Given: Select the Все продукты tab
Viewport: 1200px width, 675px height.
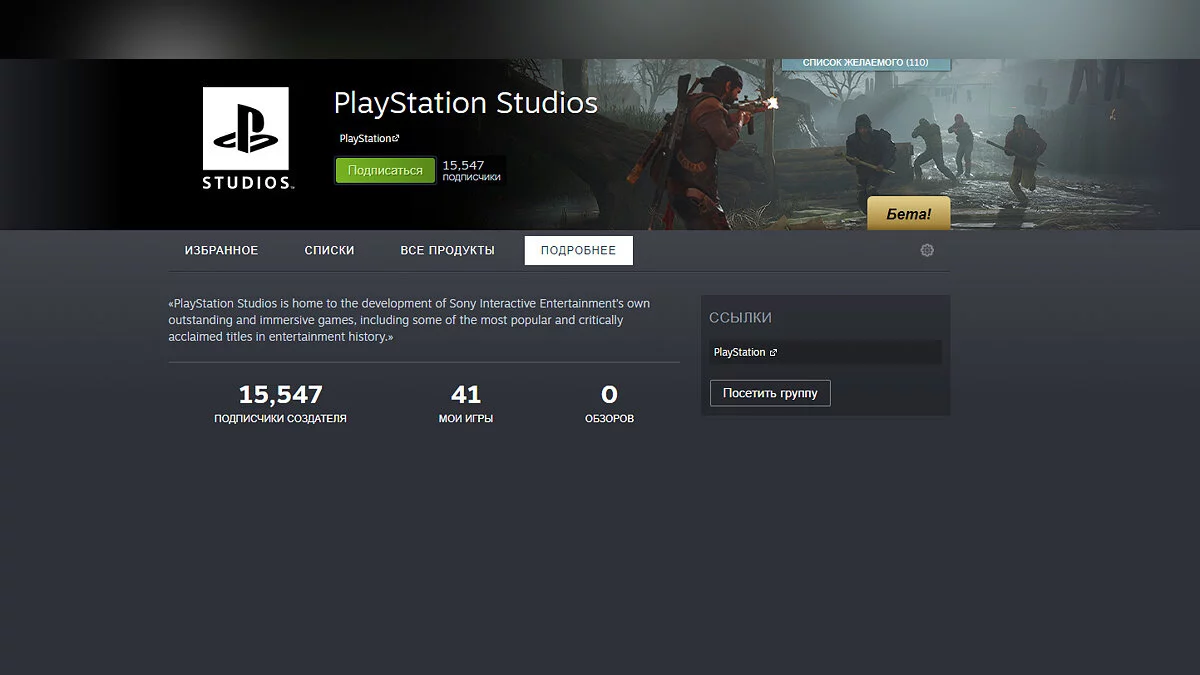Looking at the screenshot, I should coord(447,250).
